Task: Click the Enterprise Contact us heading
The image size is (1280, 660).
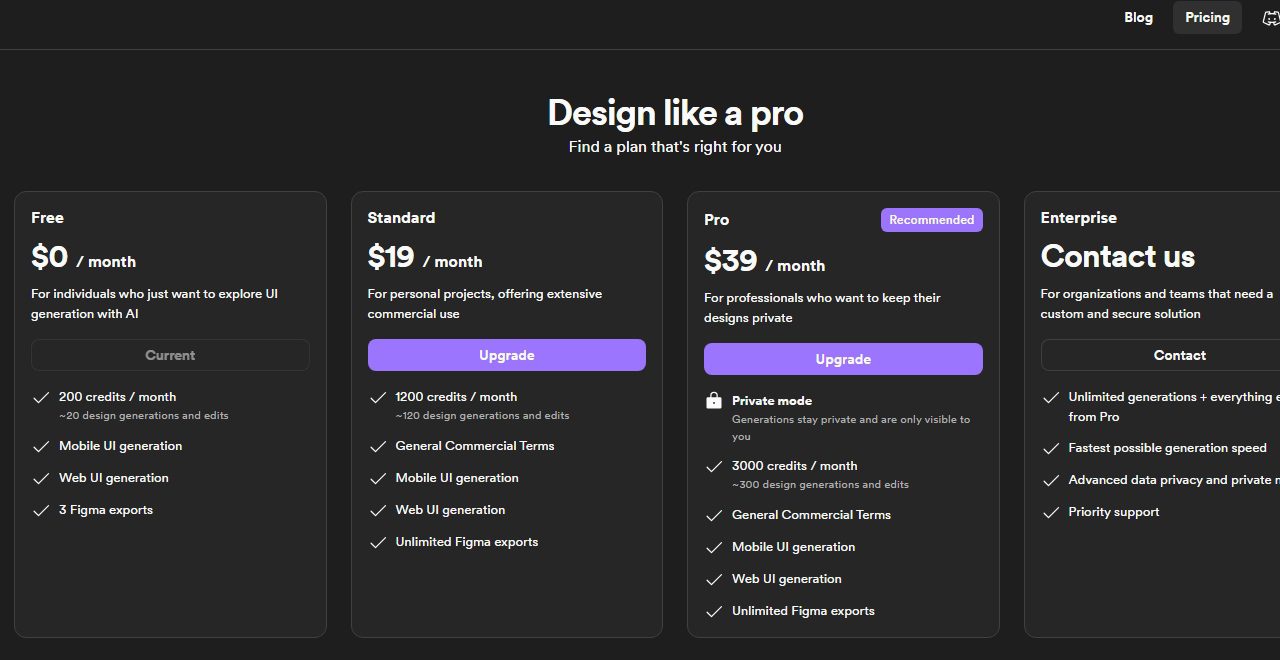Action: [x=1118, y=256]
